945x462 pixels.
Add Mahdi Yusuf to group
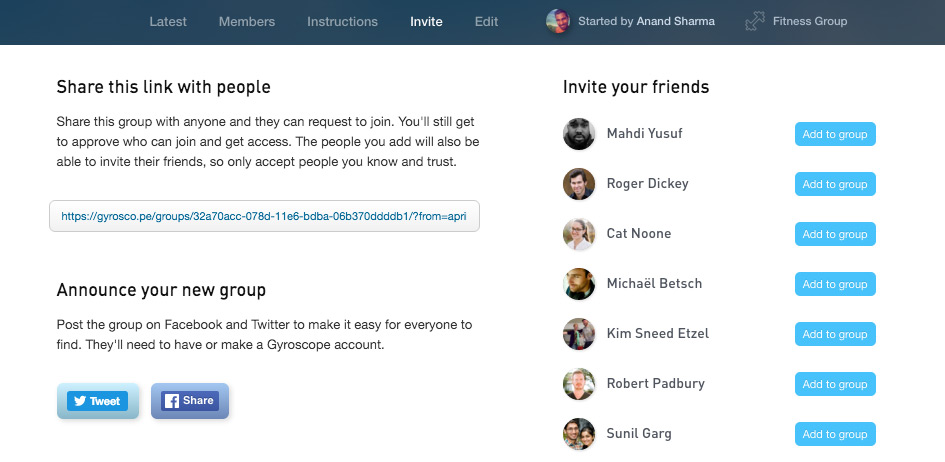point(835,134)
